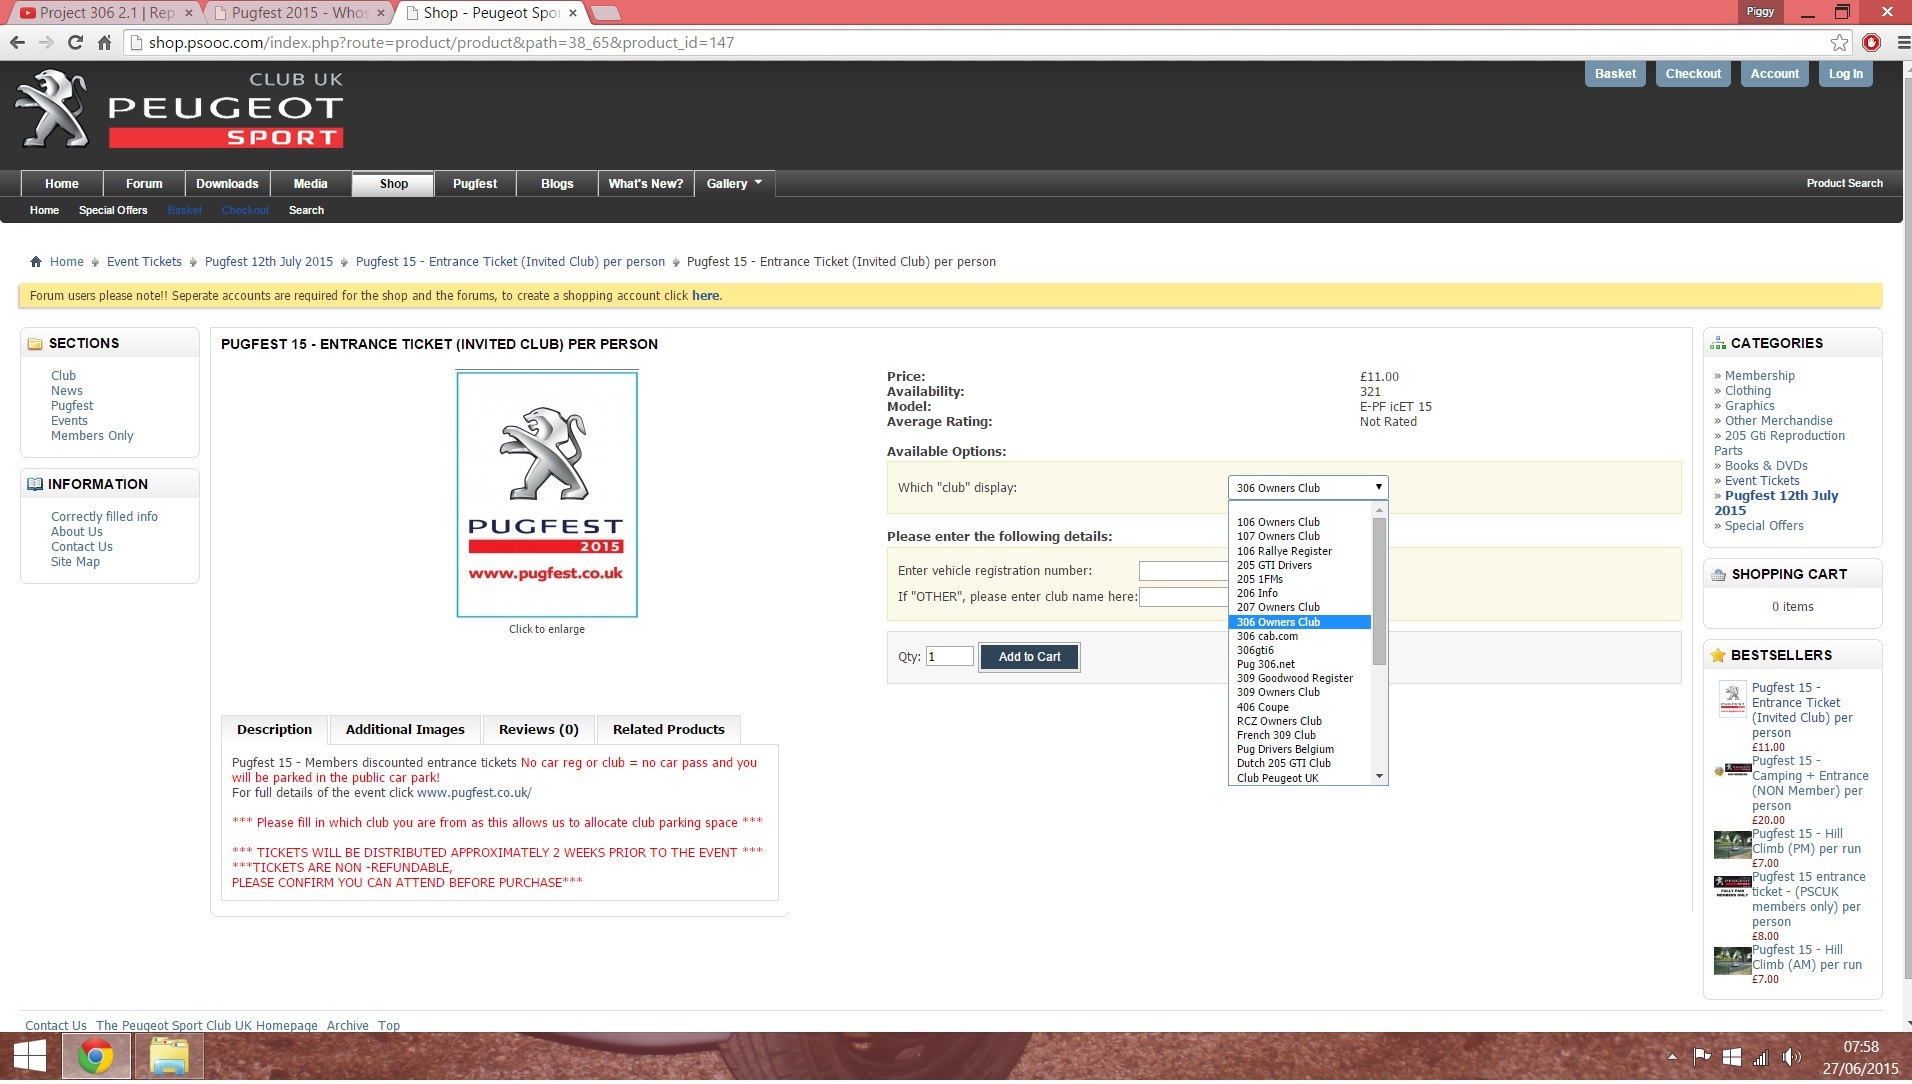This screenshot has height=1084, width=1912.
Task: Click Downloads in the main navigation
Action: [x=227, y=184]
